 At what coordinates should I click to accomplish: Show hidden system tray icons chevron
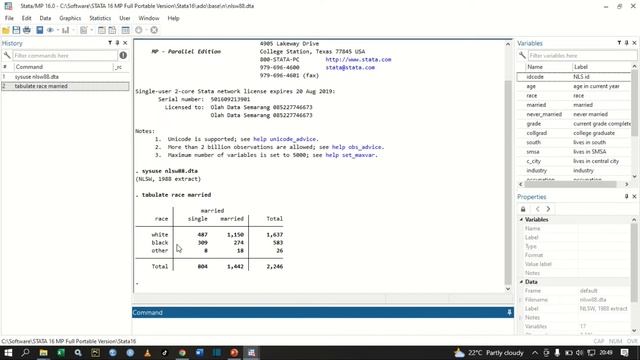point(535,353)
